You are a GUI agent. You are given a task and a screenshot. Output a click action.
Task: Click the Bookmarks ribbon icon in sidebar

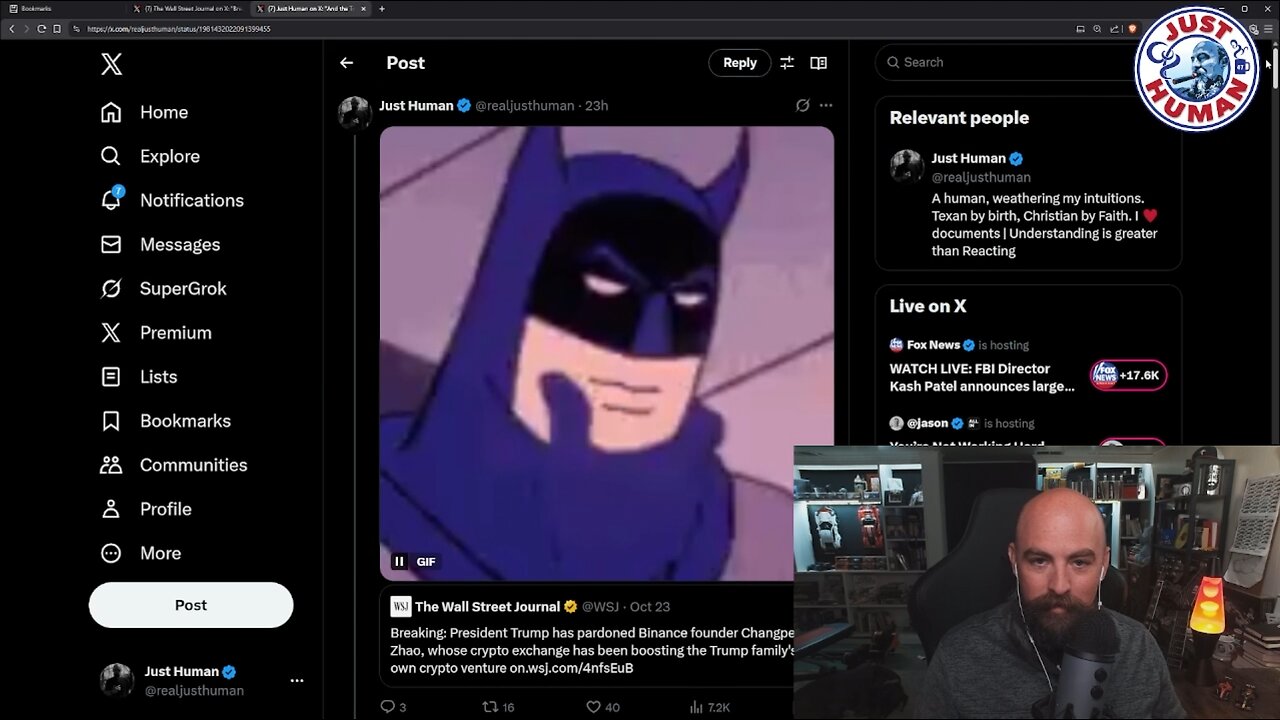point(111,421)
